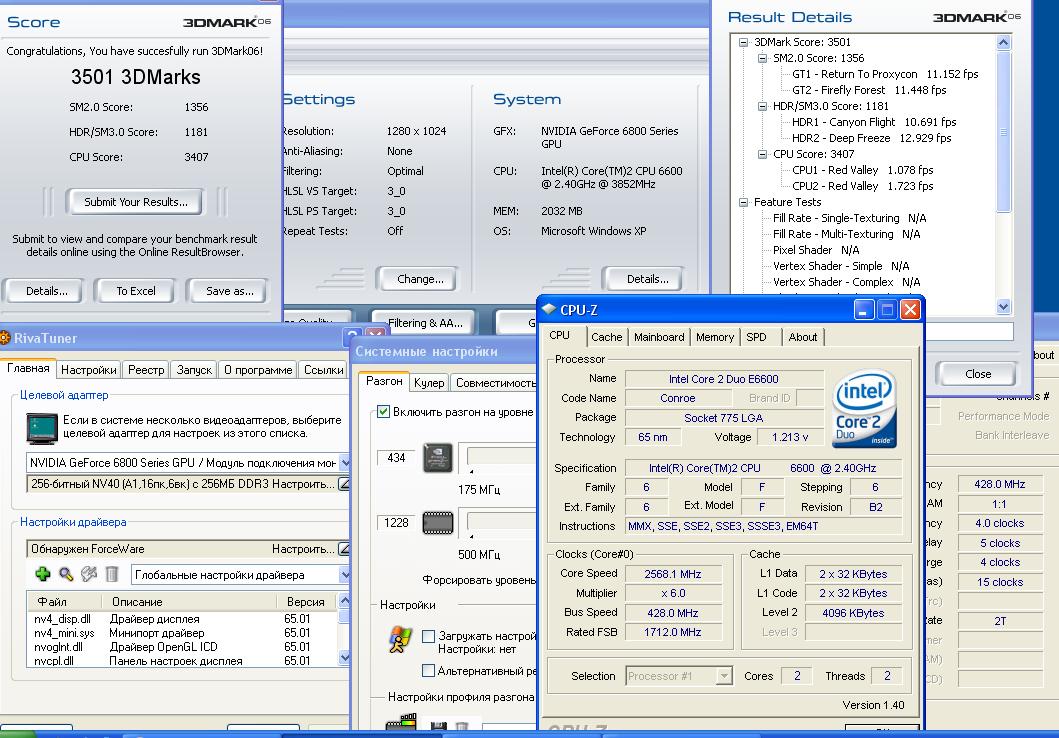Click the Close button in Result Details

click(977, 374)
